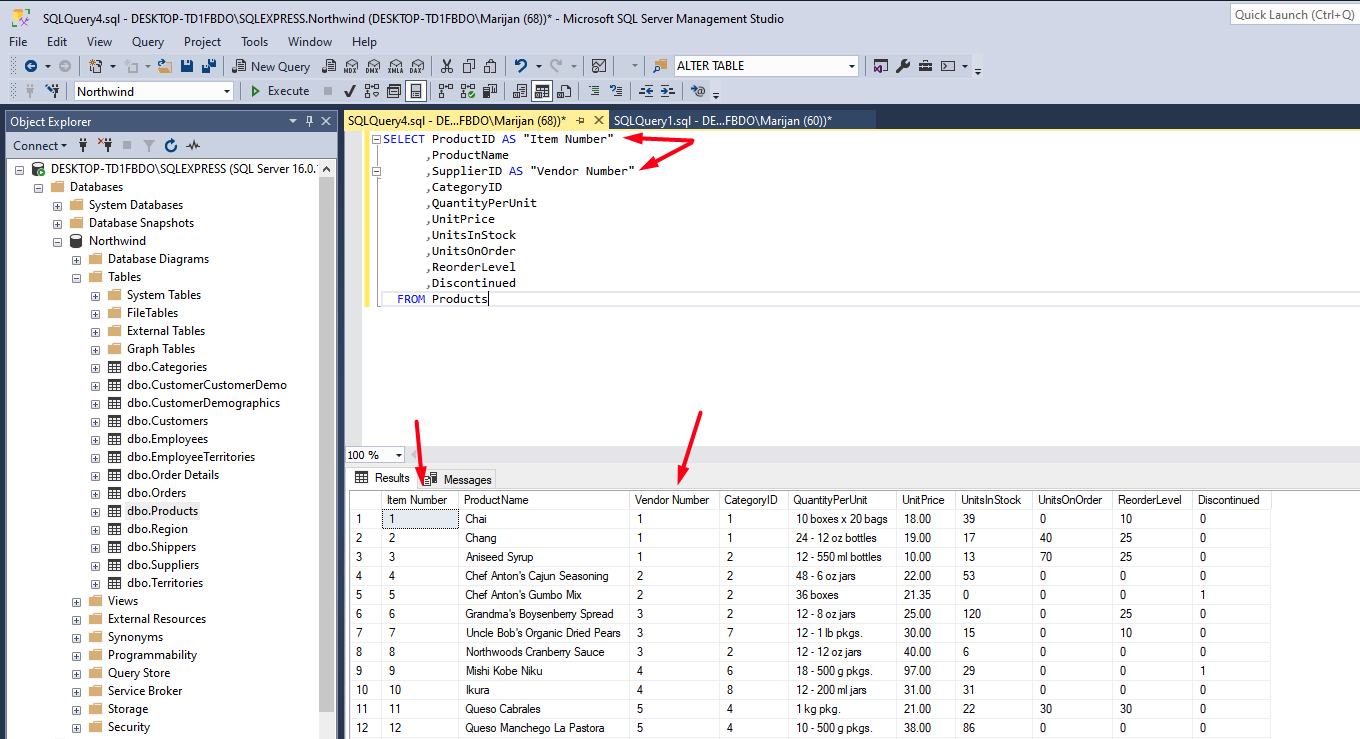Toggle Include Live Query Statistics
1360x739 pixels.
[x=467, y=91]
